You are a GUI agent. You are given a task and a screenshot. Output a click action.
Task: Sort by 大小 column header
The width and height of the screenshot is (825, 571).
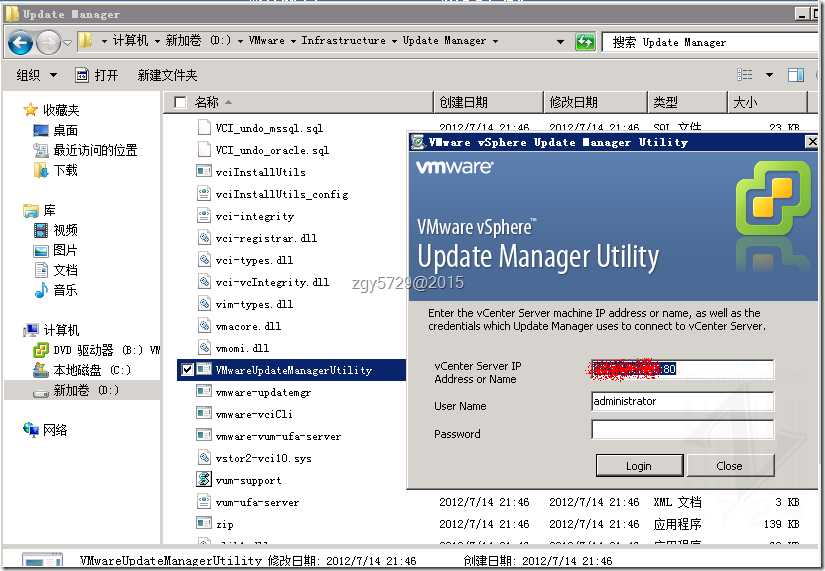767,102
